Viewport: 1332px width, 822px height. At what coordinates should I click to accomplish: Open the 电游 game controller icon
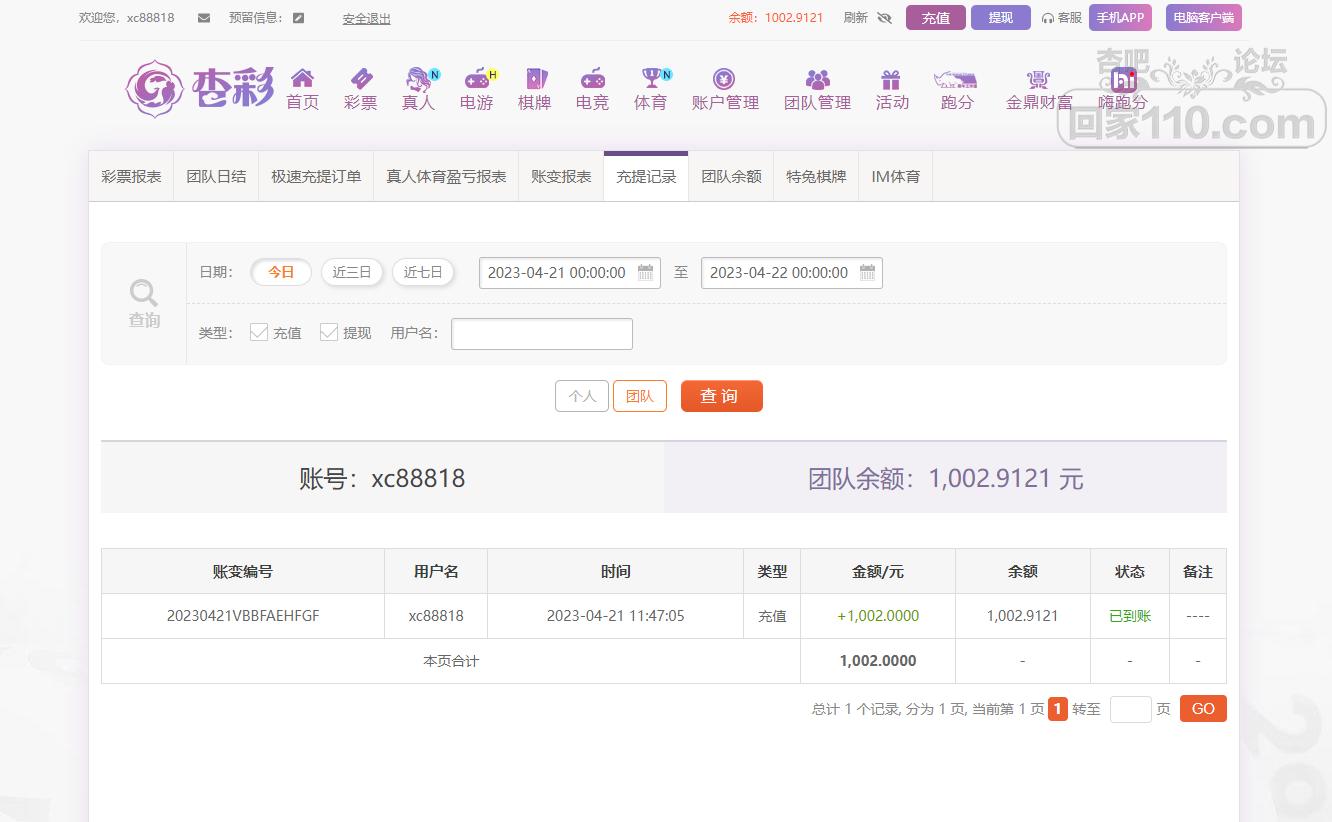[477, 79]
